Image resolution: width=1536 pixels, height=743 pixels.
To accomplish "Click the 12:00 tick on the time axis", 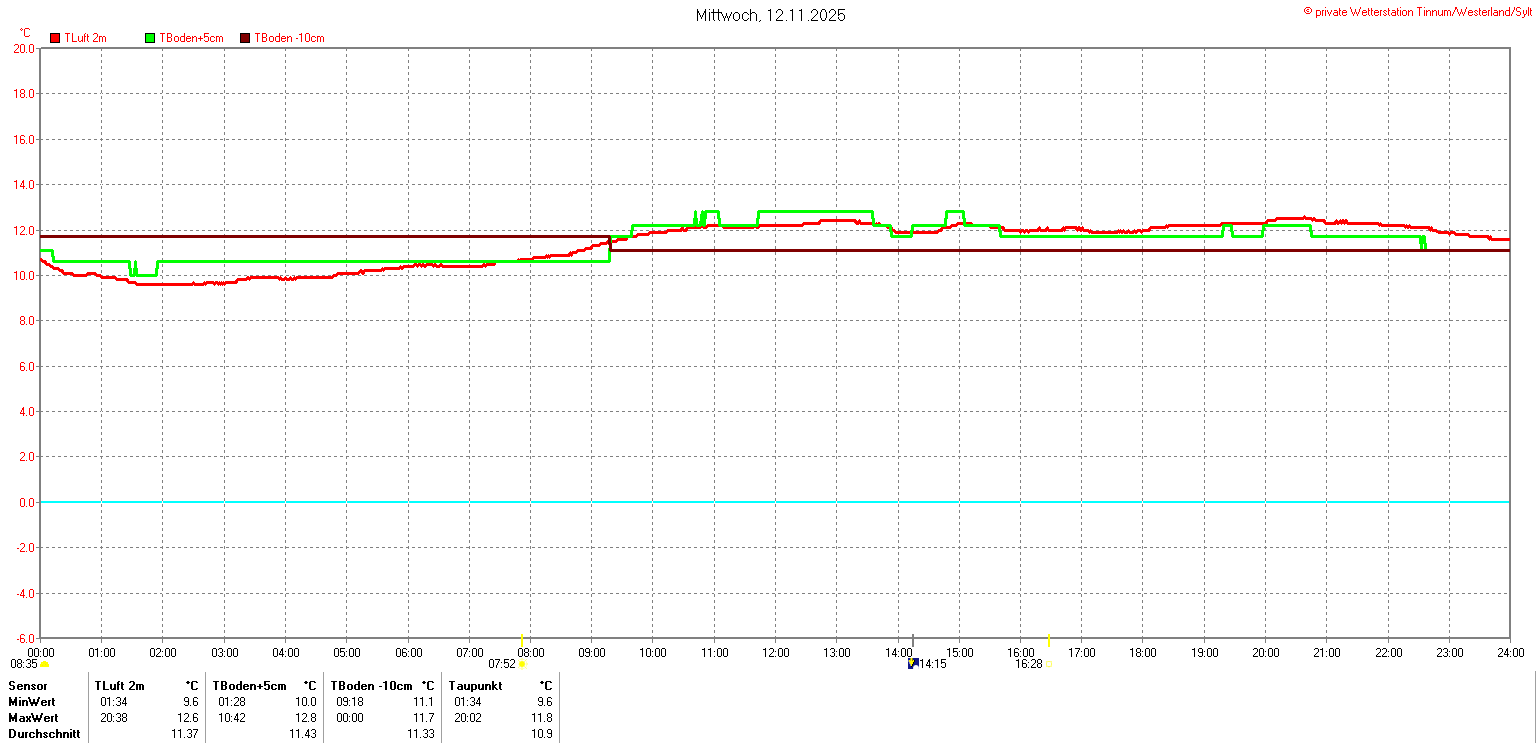I will pyautogui.click(x=775, y=653).
